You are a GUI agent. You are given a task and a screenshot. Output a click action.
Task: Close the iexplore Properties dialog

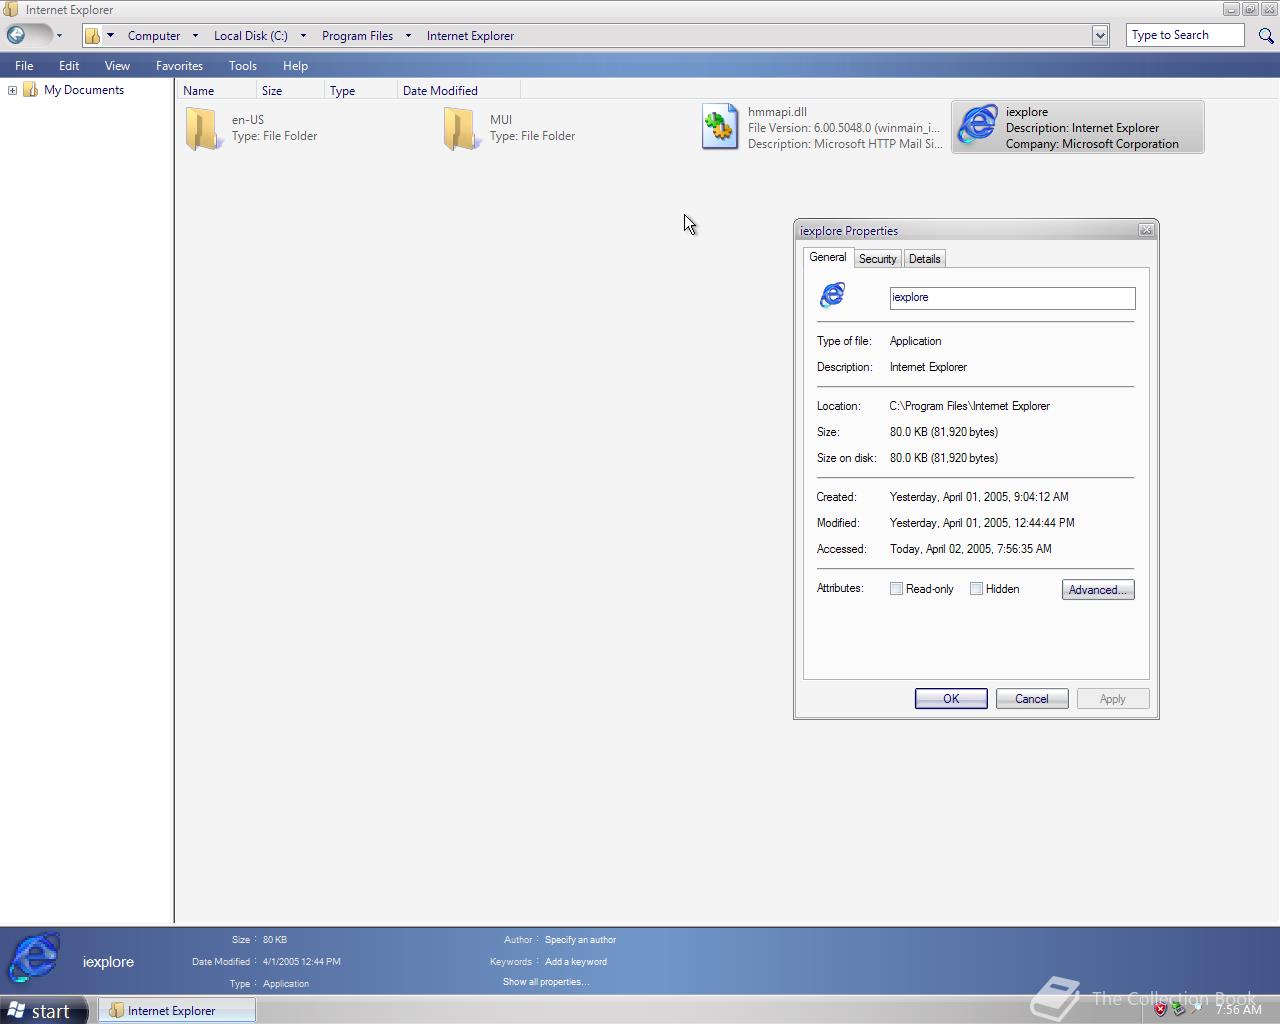point(1146,230)
